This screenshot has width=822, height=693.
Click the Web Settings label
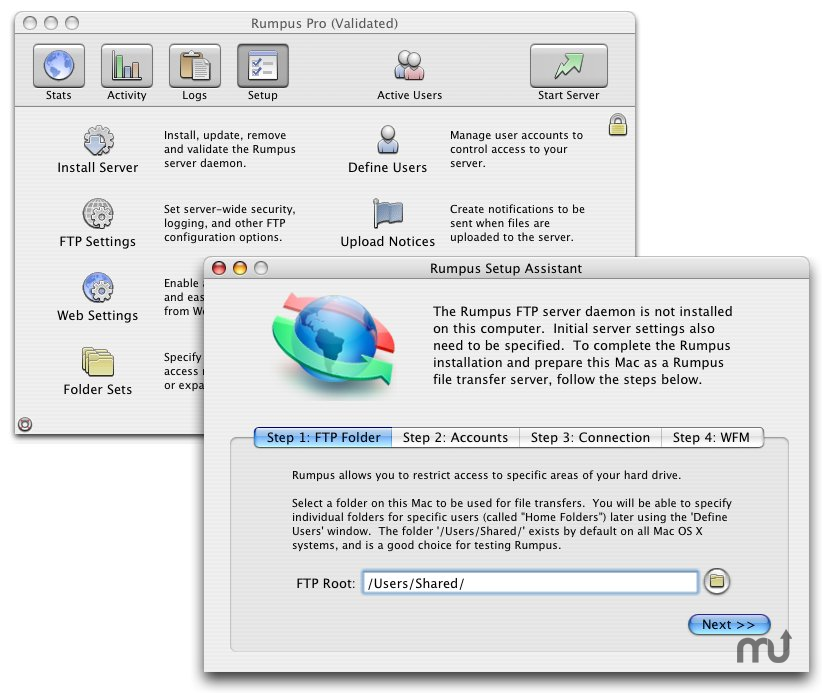[x=98, y=316]
